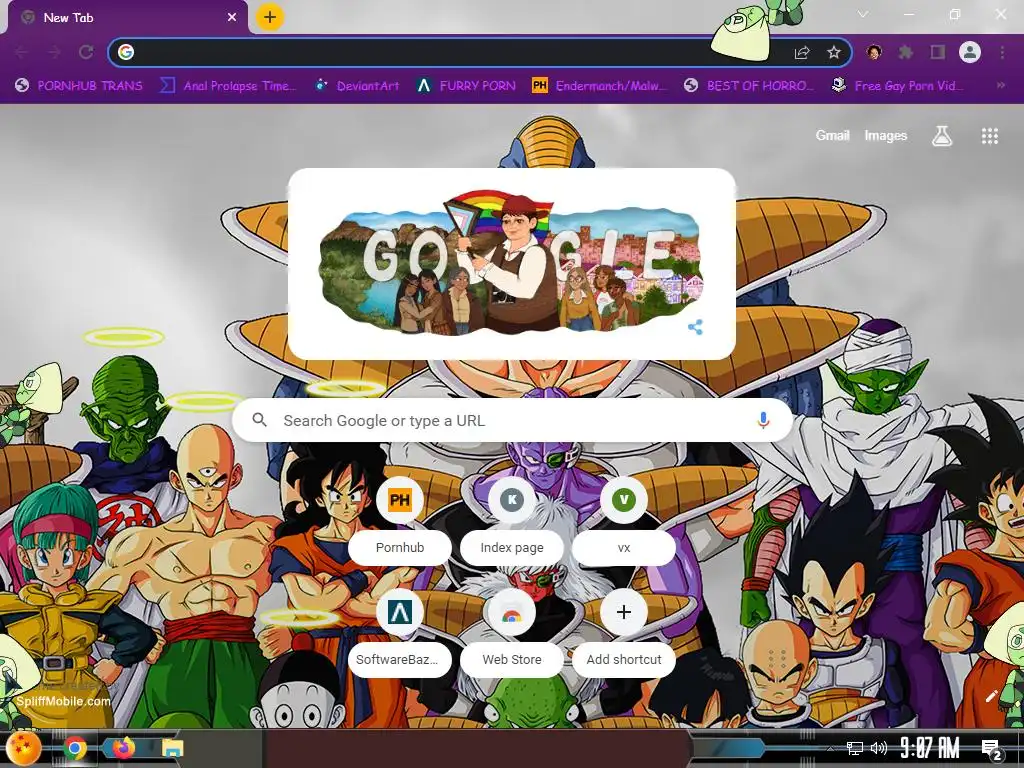Click the yellow new tab plus button

tap(270, 17)
